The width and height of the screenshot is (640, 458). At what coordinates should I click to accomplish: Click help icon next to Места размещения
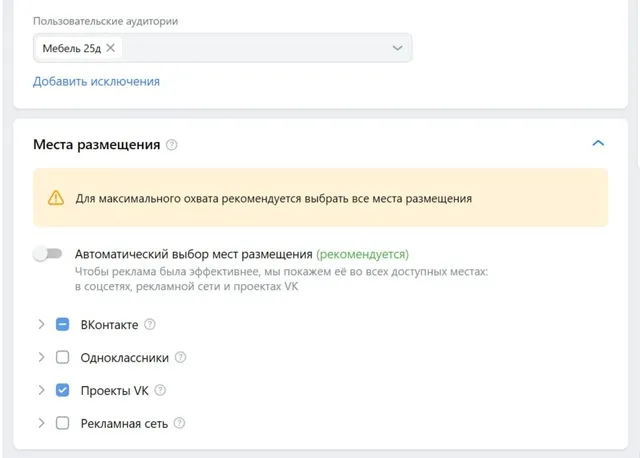click(172, 145)
